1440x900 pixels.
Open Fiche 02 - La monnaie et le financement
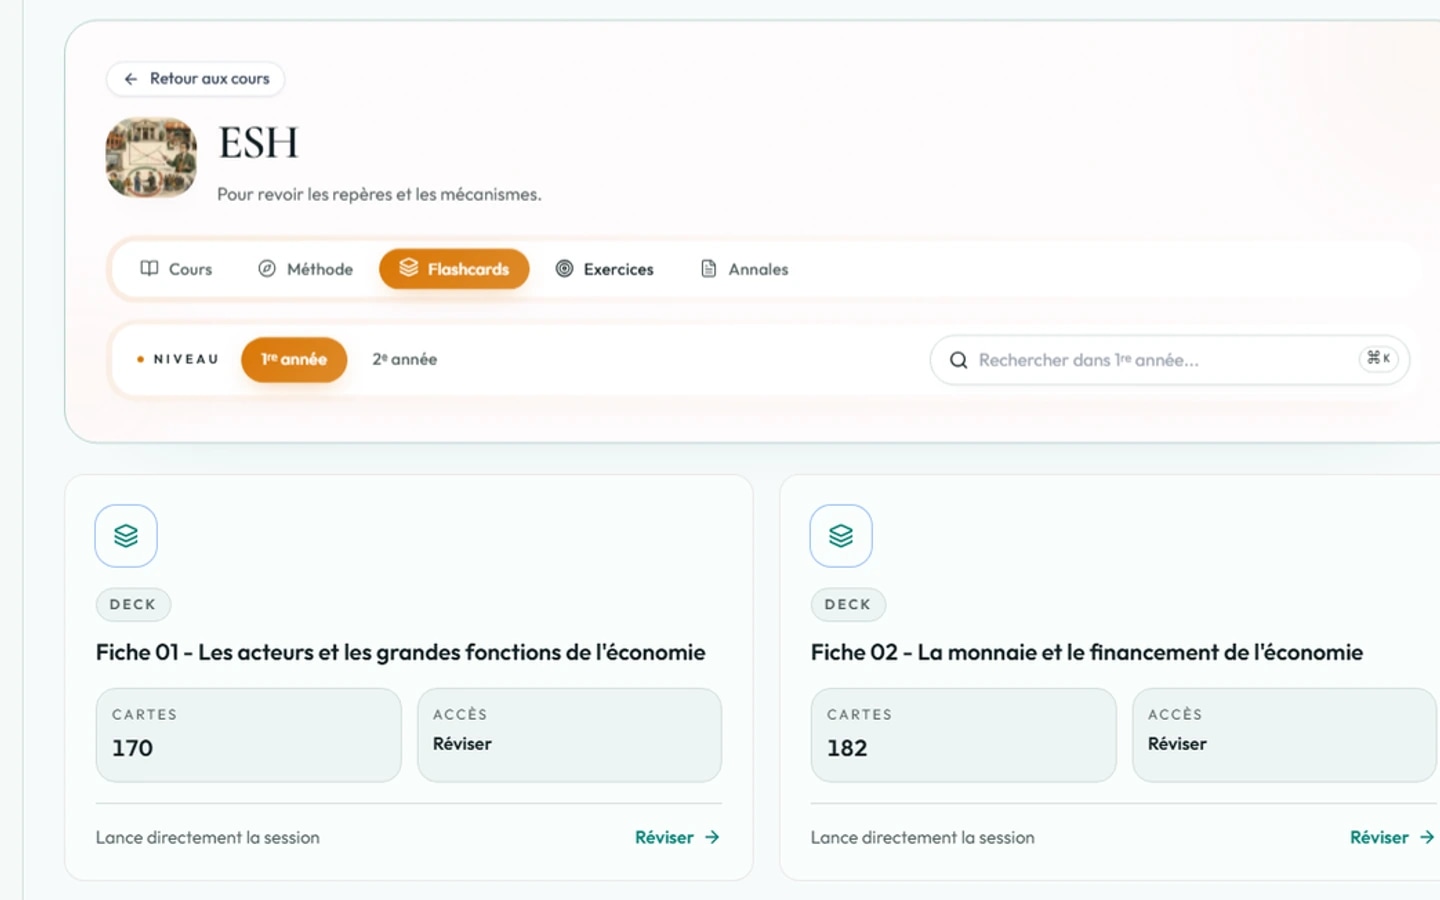(x=1087, y=652)
